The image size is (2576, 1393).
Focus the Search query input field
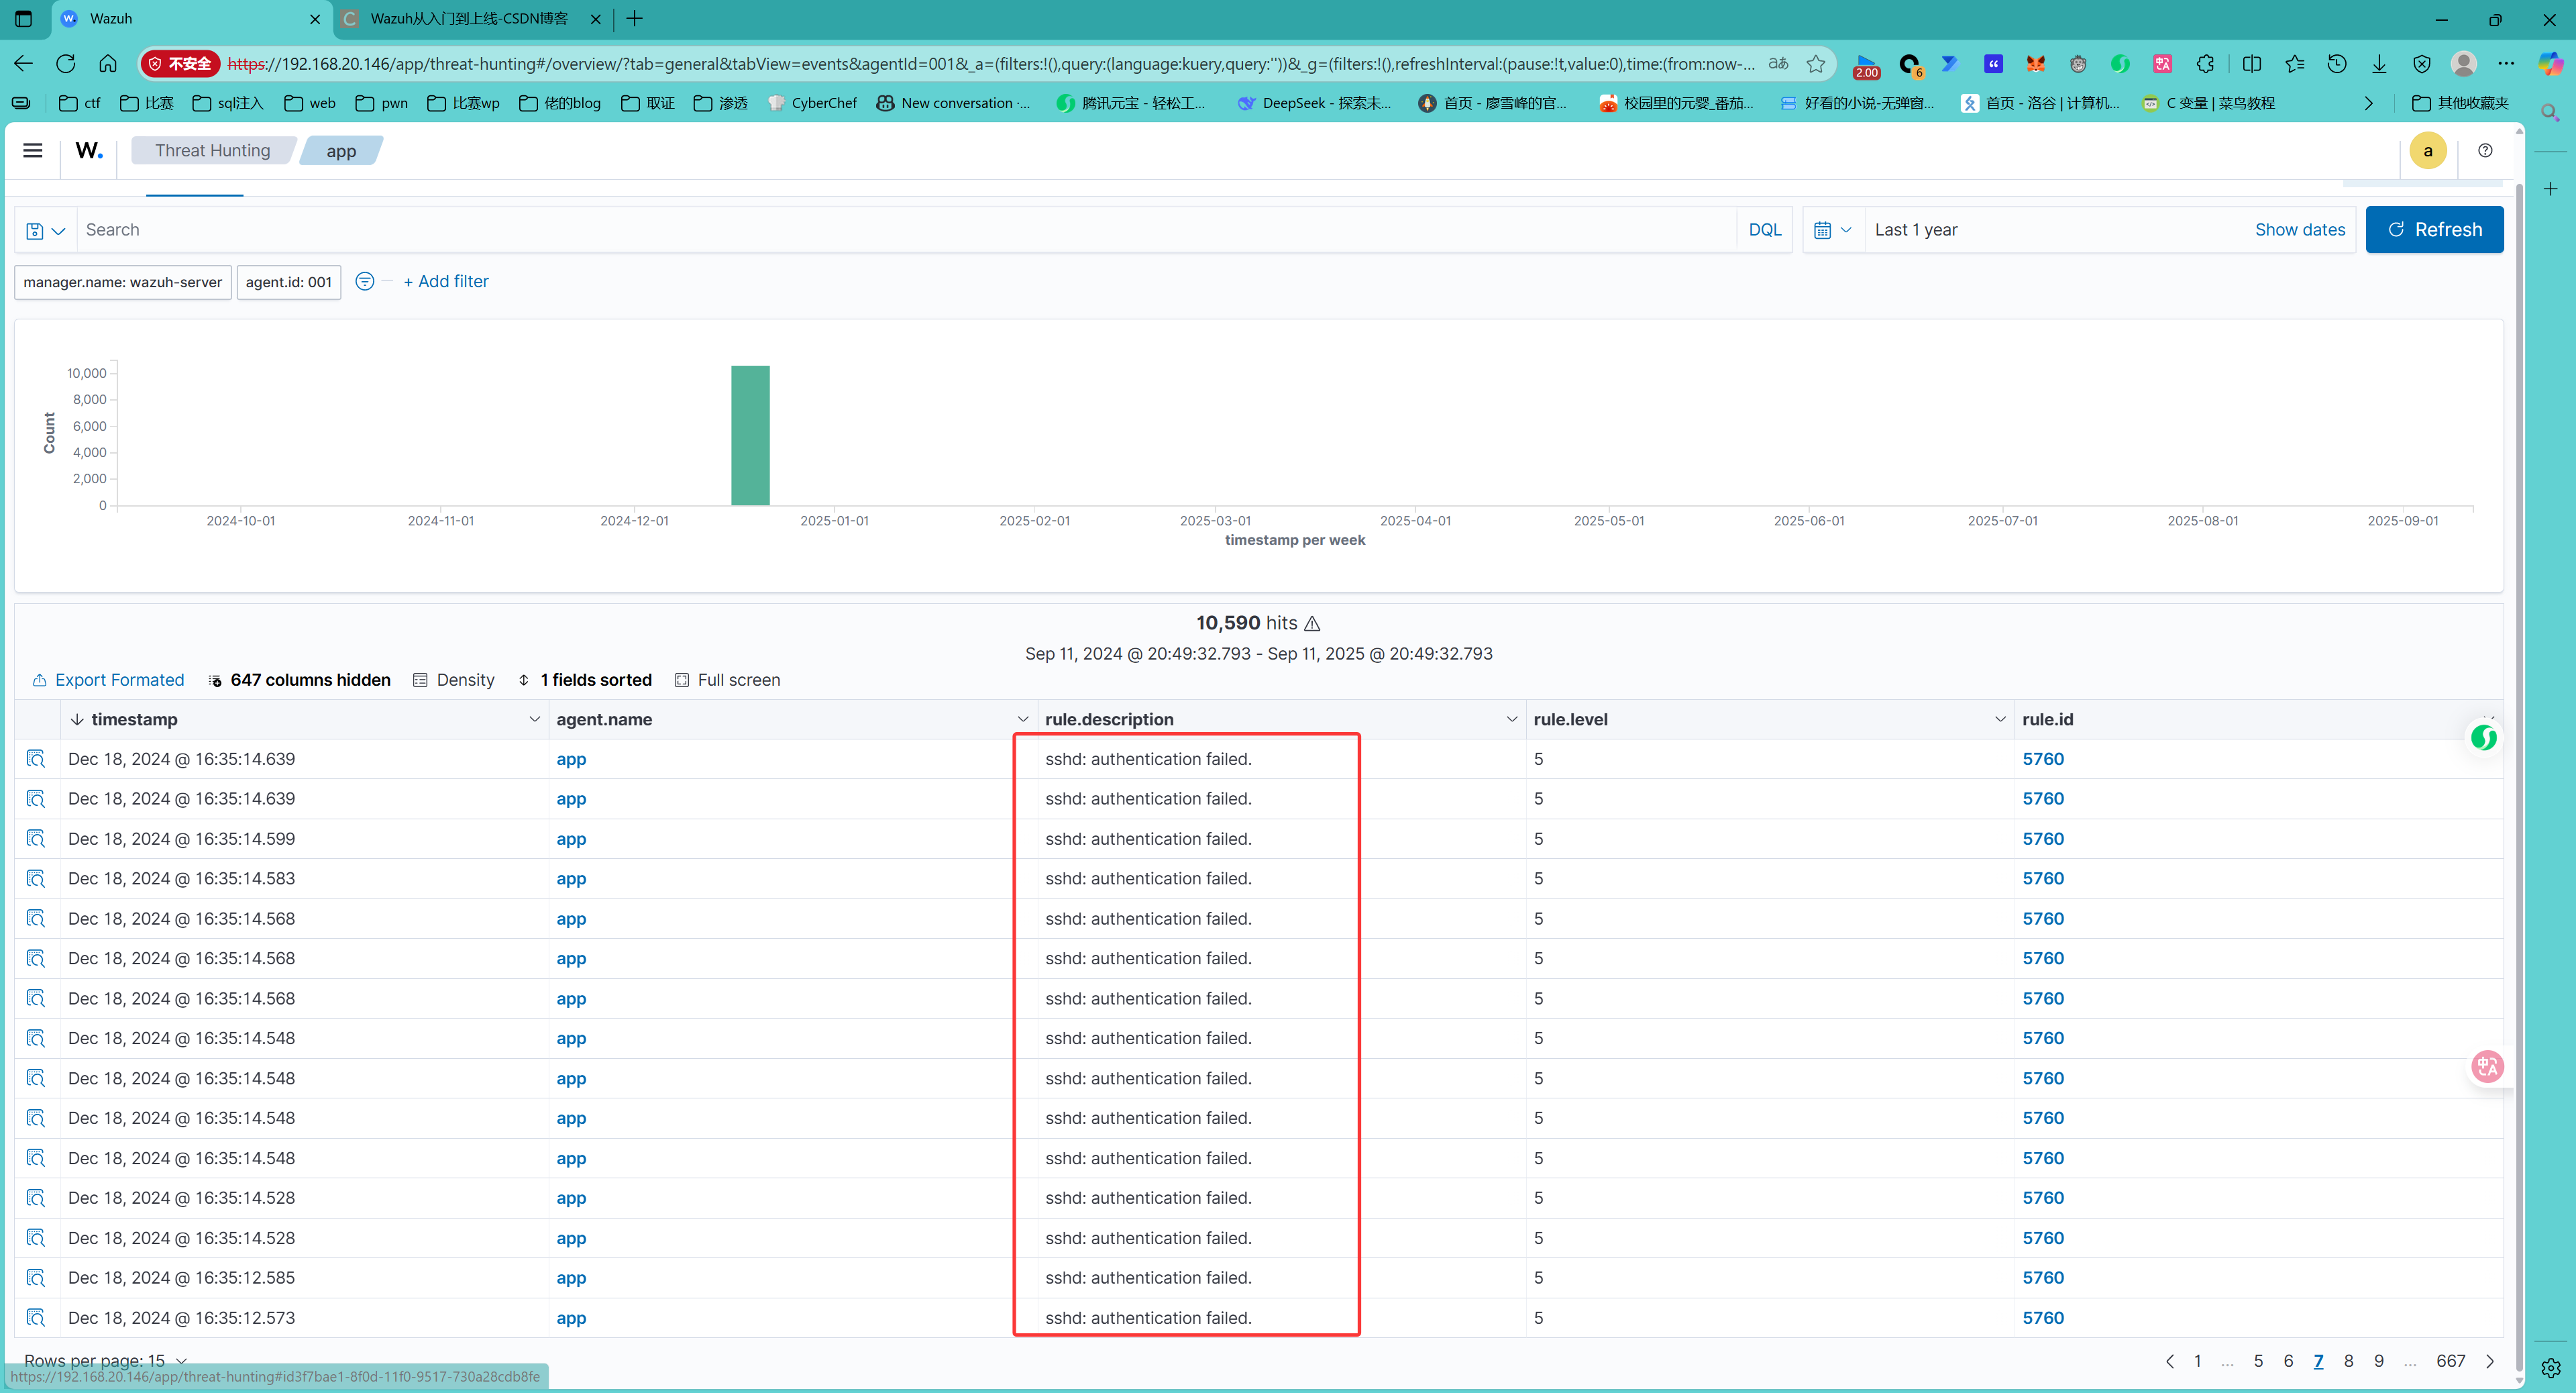coord(900,230)
